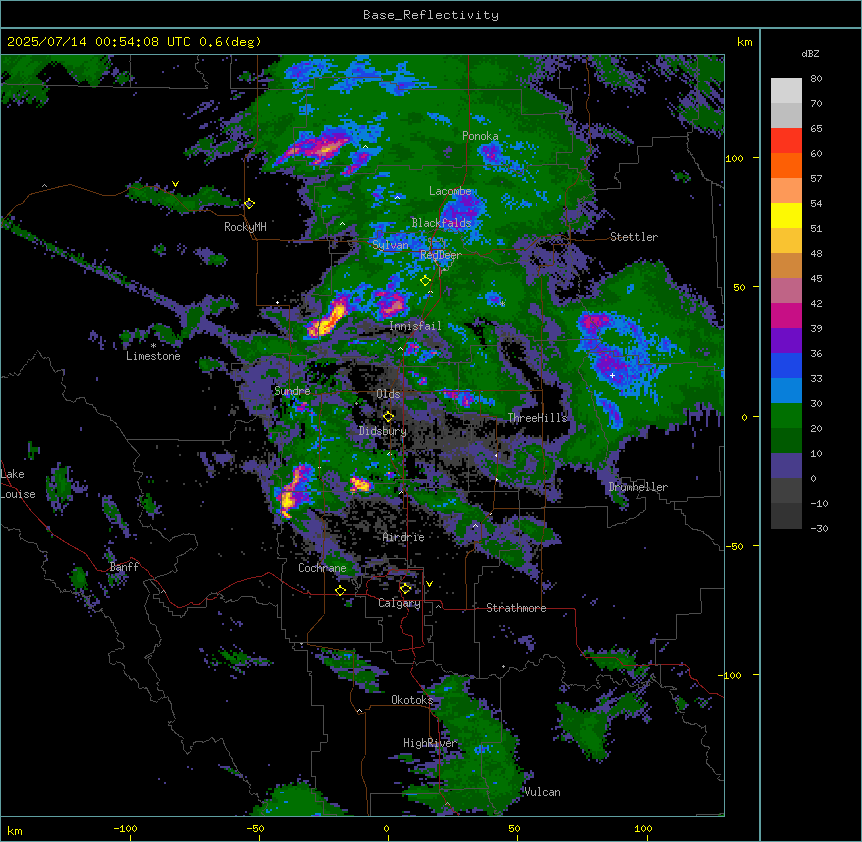
Task: Click the -50 tick on the right axis
Action: tap(734, 546)
